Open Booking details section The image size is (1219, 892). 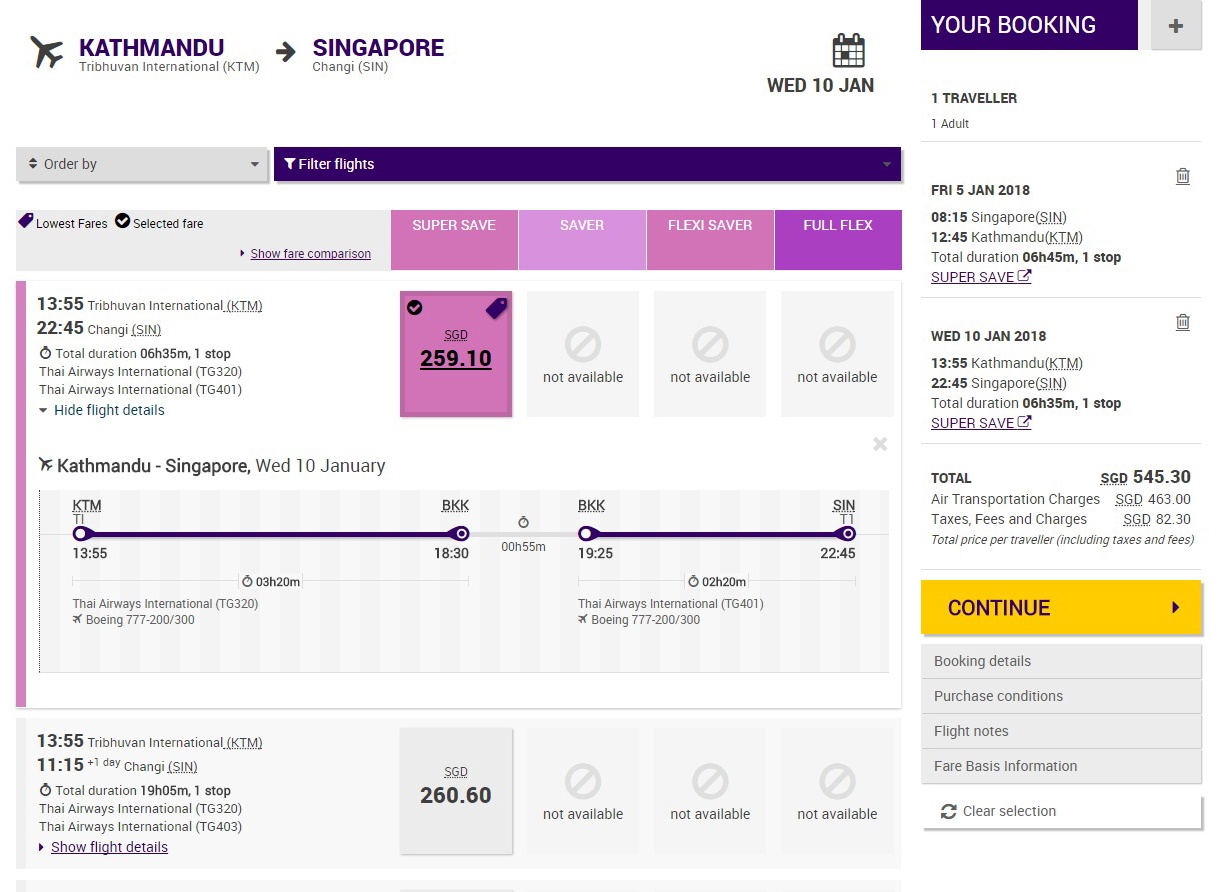(1061, 661)
